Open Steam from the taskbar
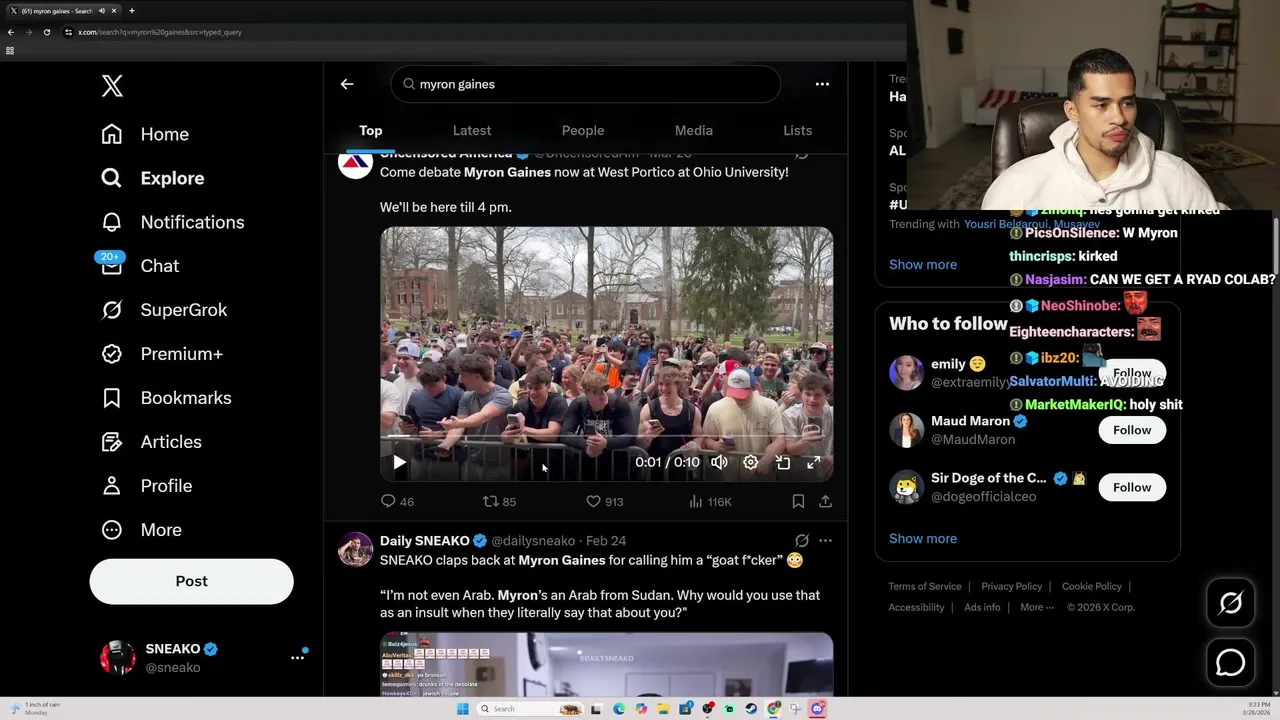This screenshot has width=1280, height=720. (752, 709)
